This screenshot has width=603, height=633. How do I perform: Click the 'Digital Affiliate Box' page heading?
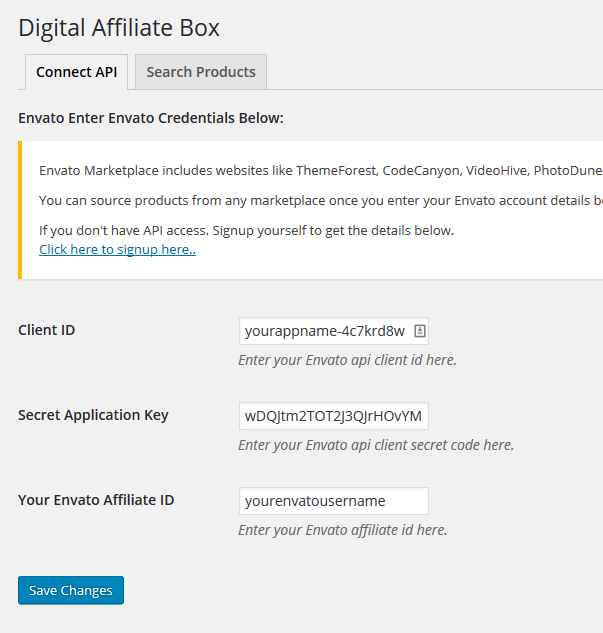(x=119, y=28)
